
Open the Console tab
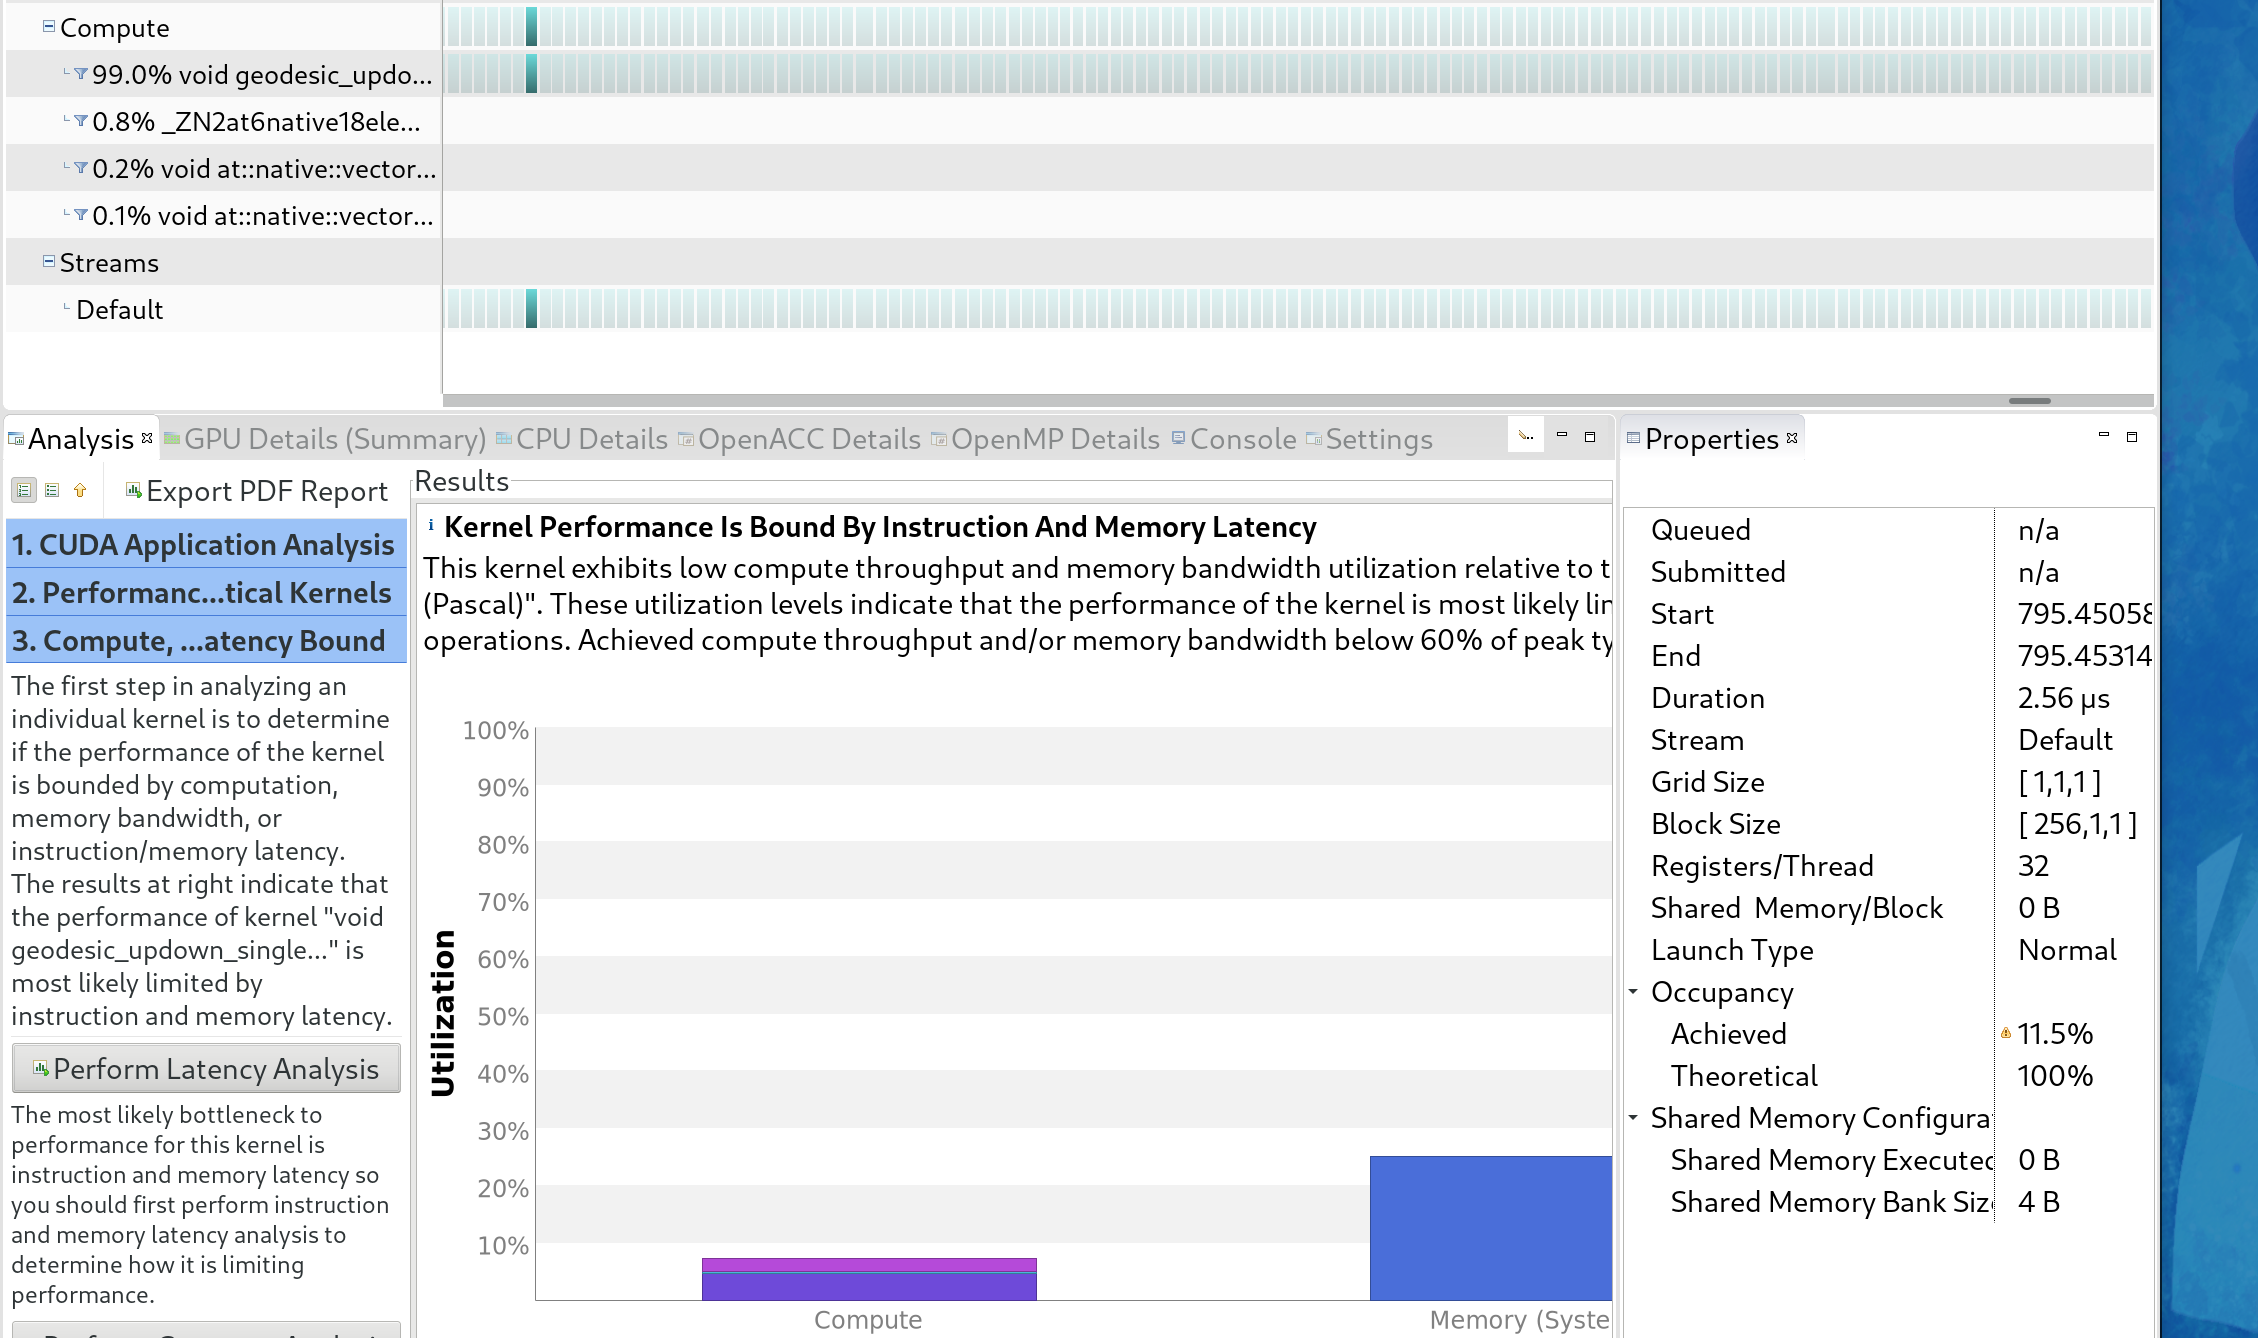point(1242,439)
